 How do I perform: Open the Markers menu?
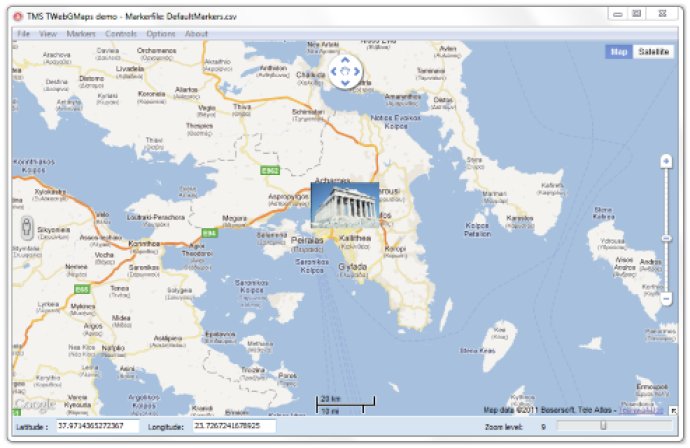point(81,34)
